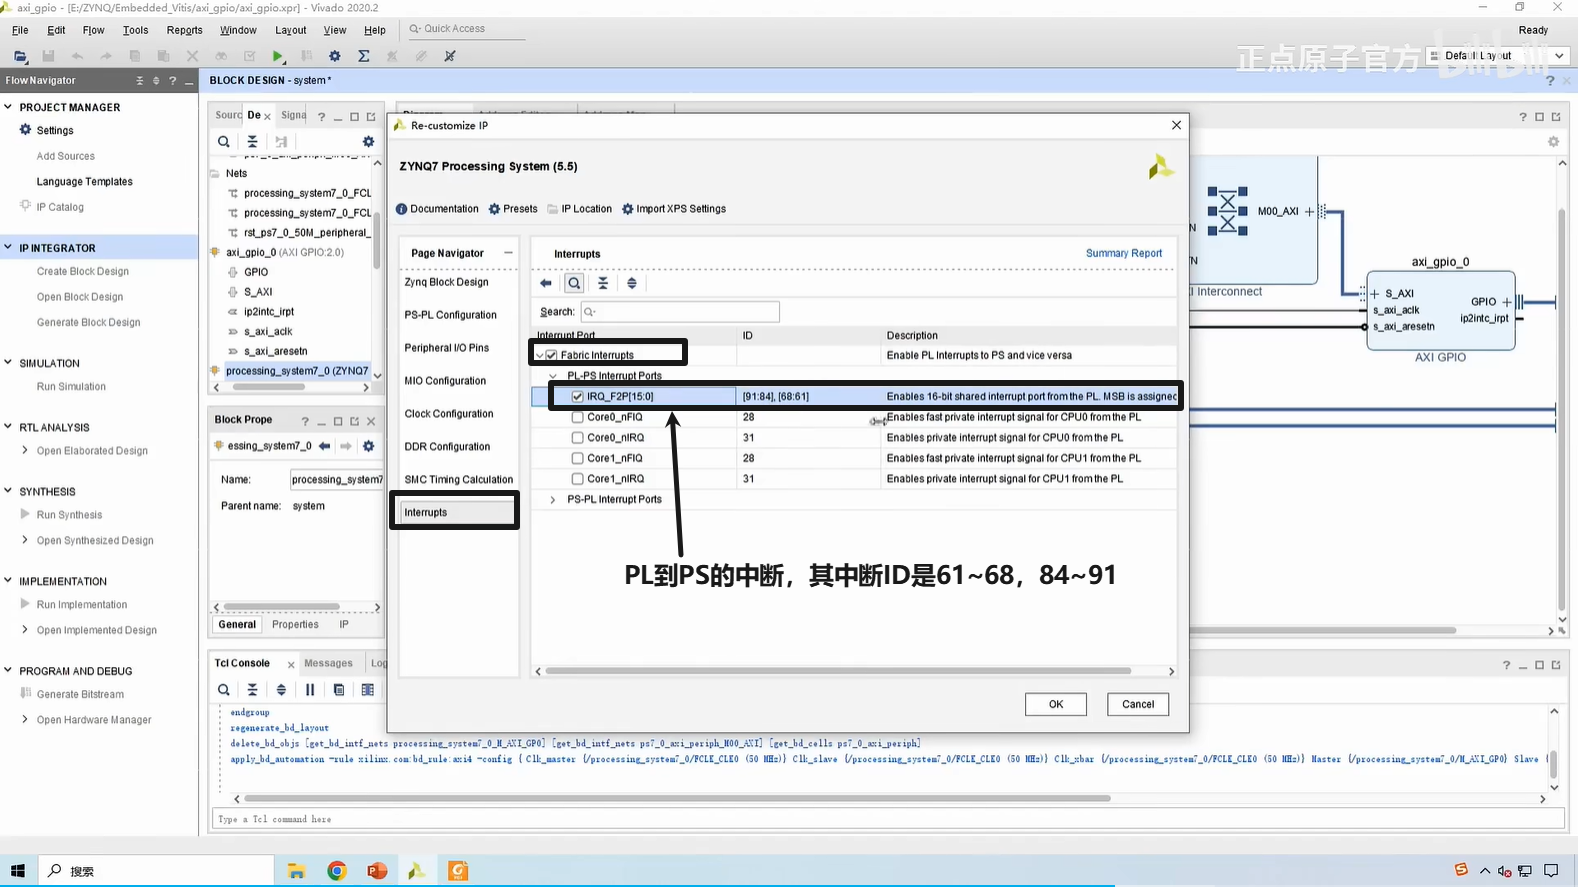
Task: Open Block Properties settings gear
Action: pos(368,446)
